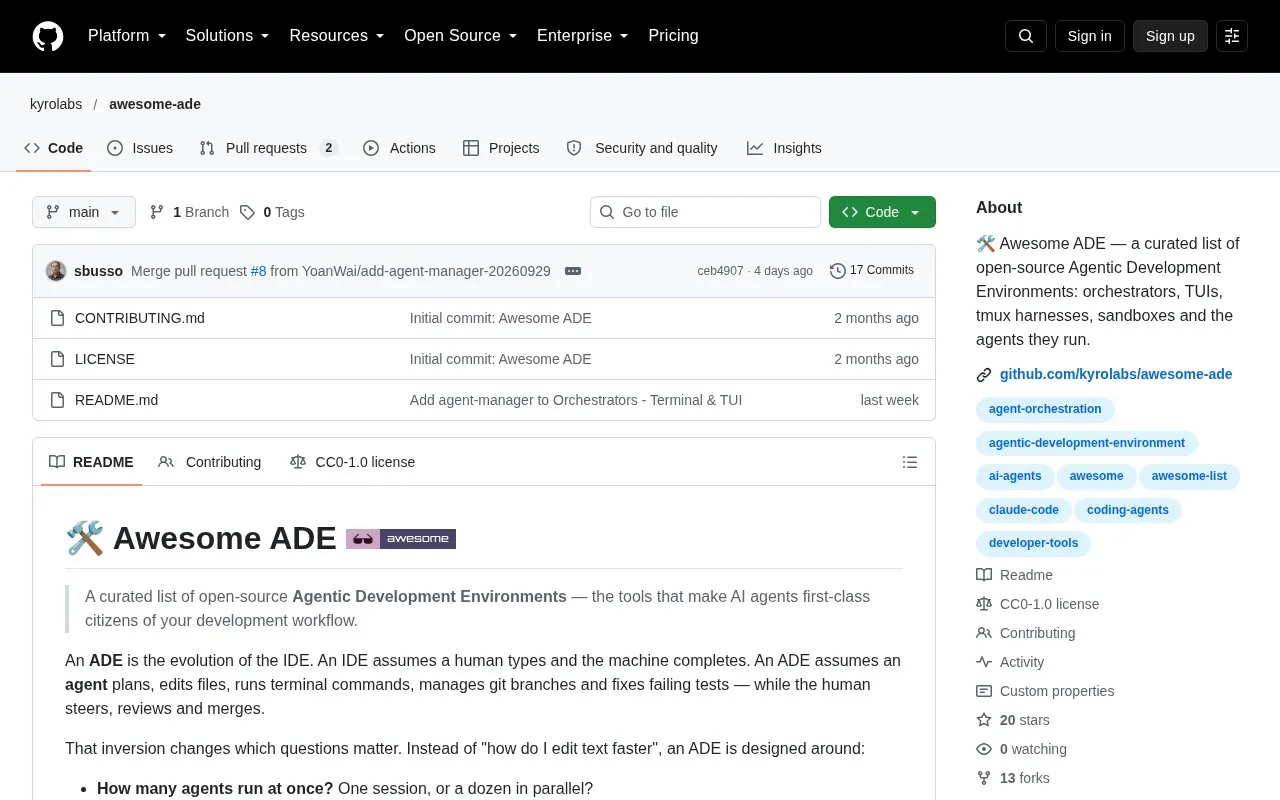
Task: Click the LICENSE file icon
Action: click(x=57, y=359)
